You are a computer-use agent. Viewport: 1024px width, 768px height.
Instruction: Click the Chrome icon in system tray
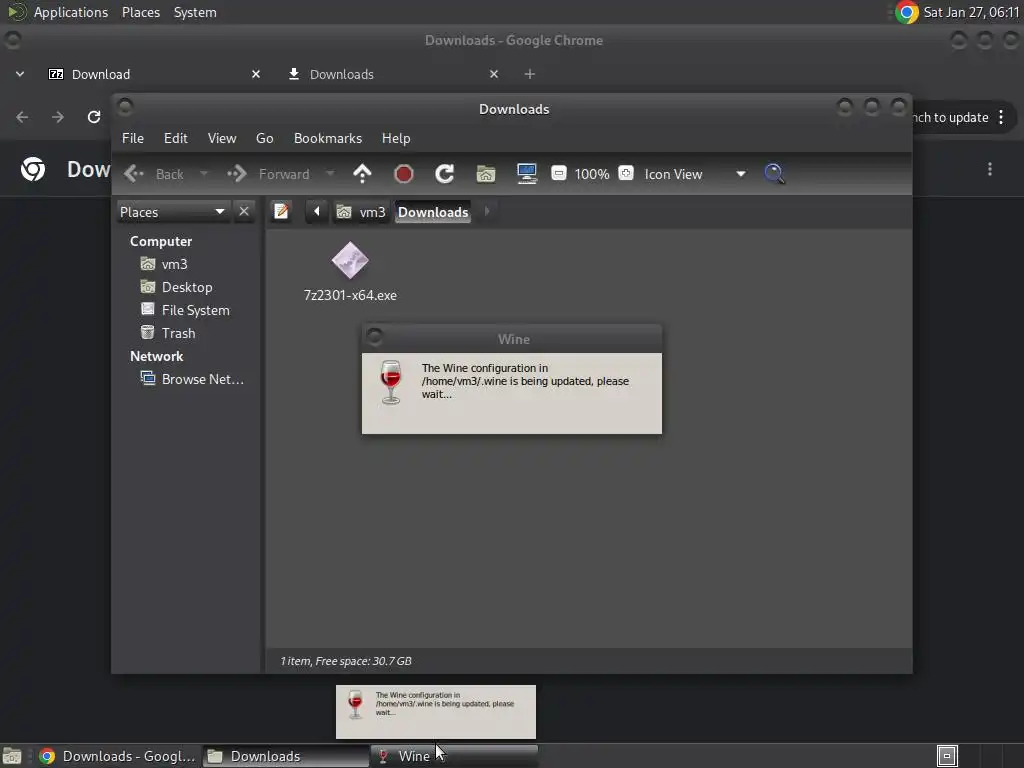906,12
